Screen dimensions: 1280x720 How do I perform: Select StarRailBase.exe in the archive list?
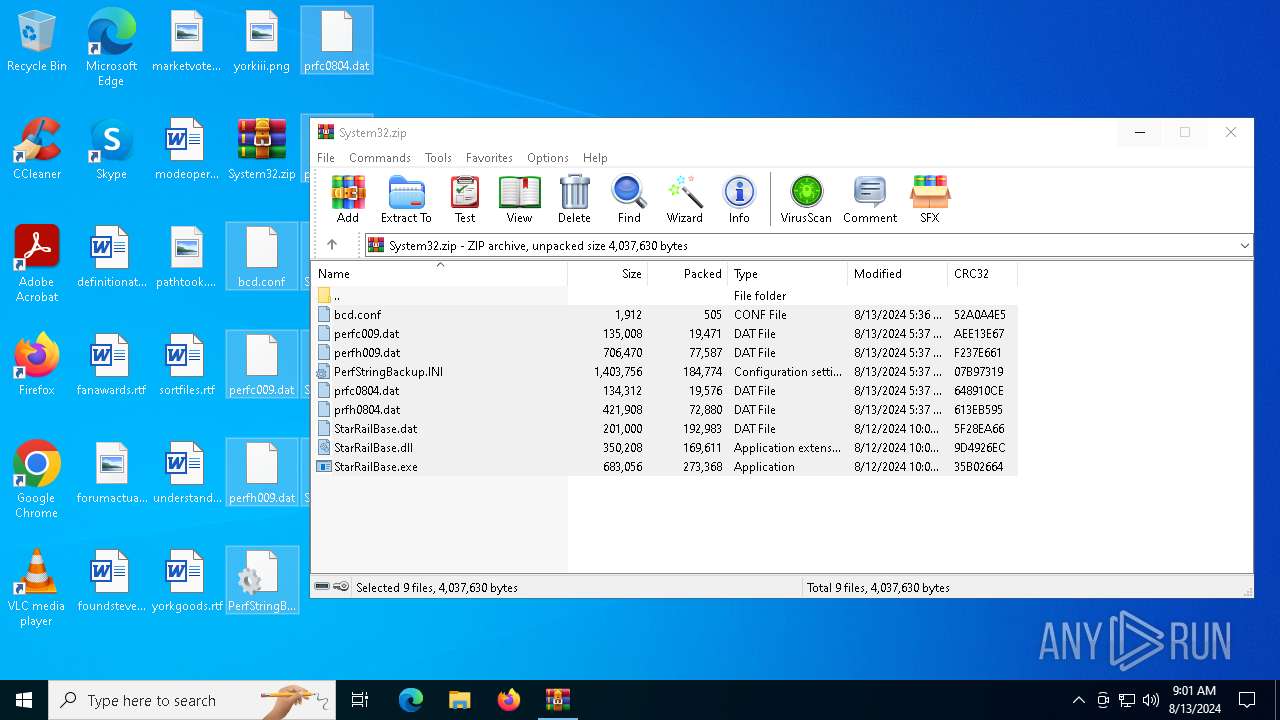(665, 467)
